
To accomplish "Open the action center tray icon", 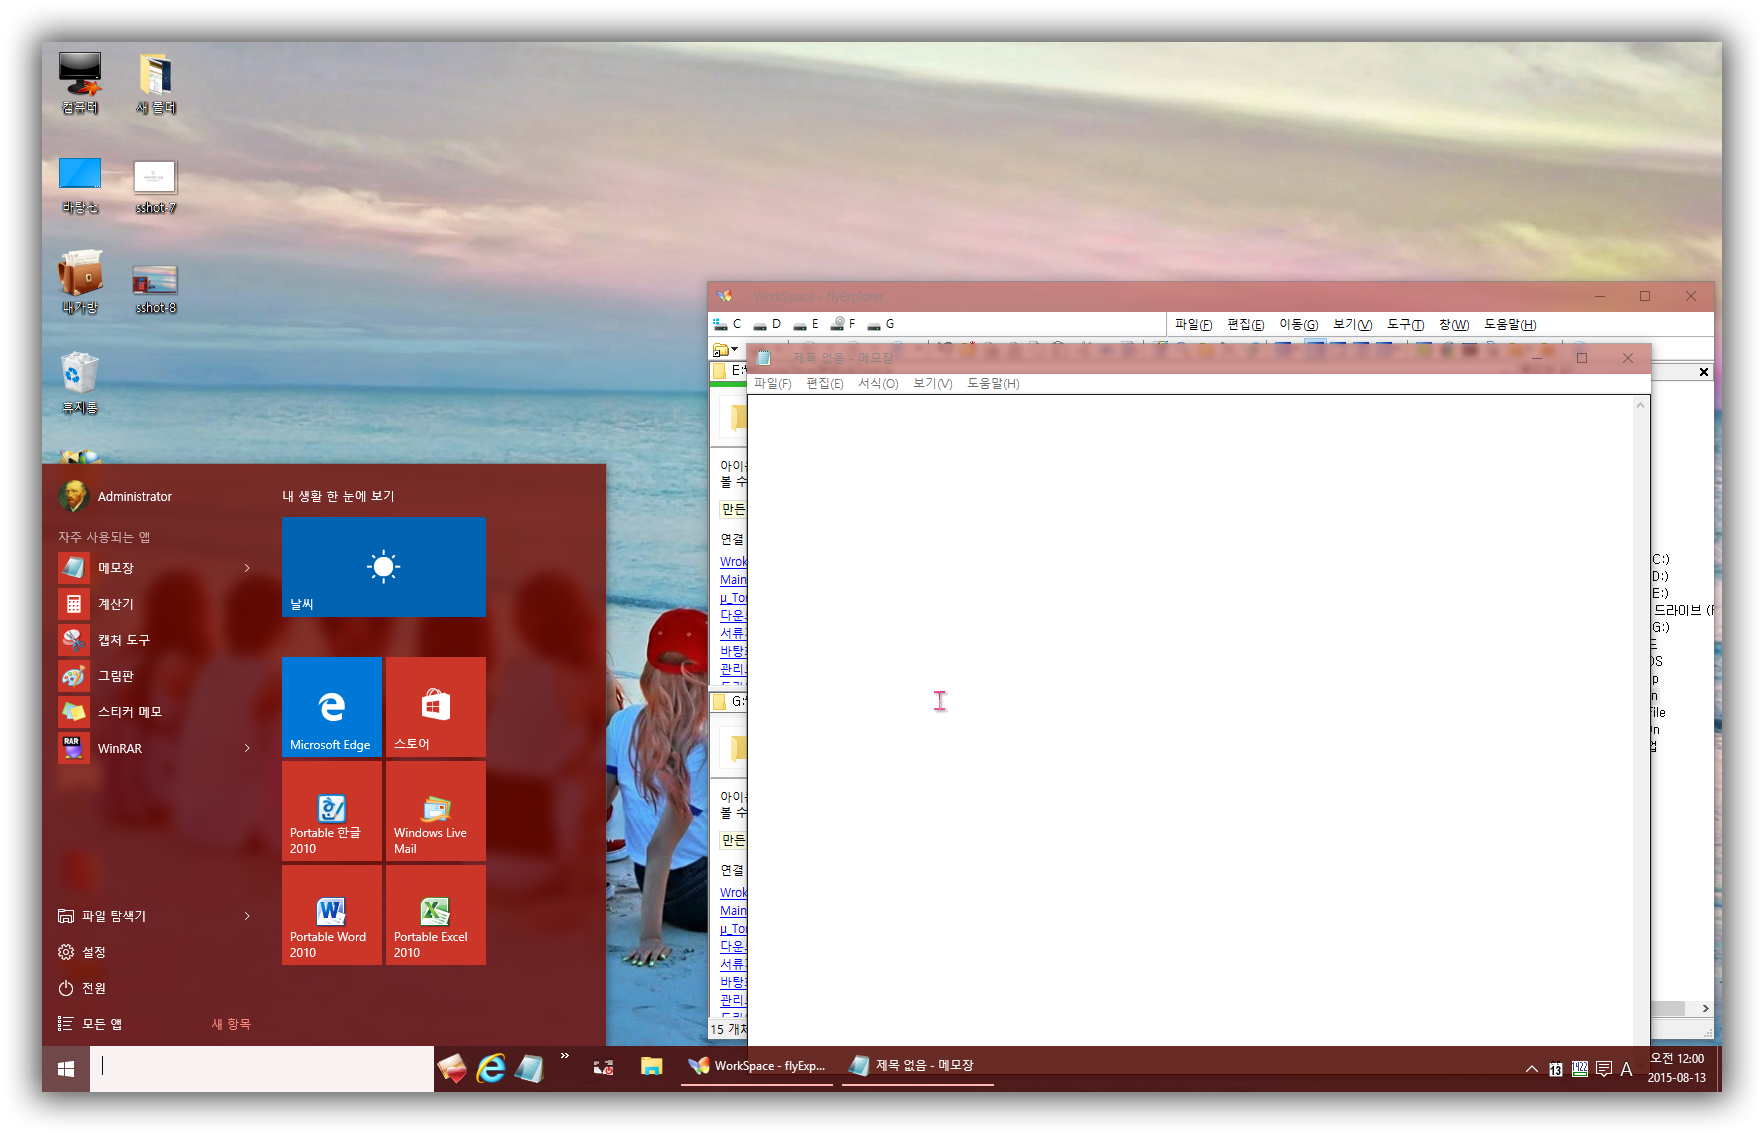I will click(1604, 1069).
